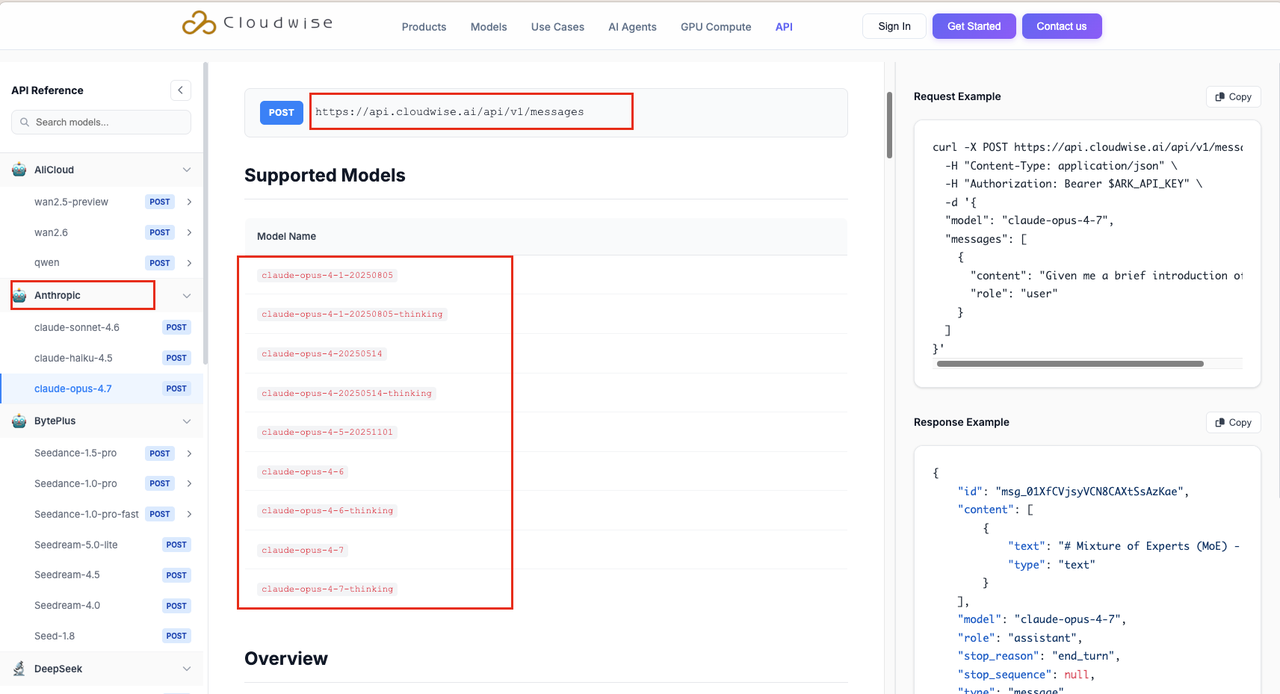Screen dimensions: 1280x694
Task: Click the Supported Models heading
Action: click(x=325, y=176)
